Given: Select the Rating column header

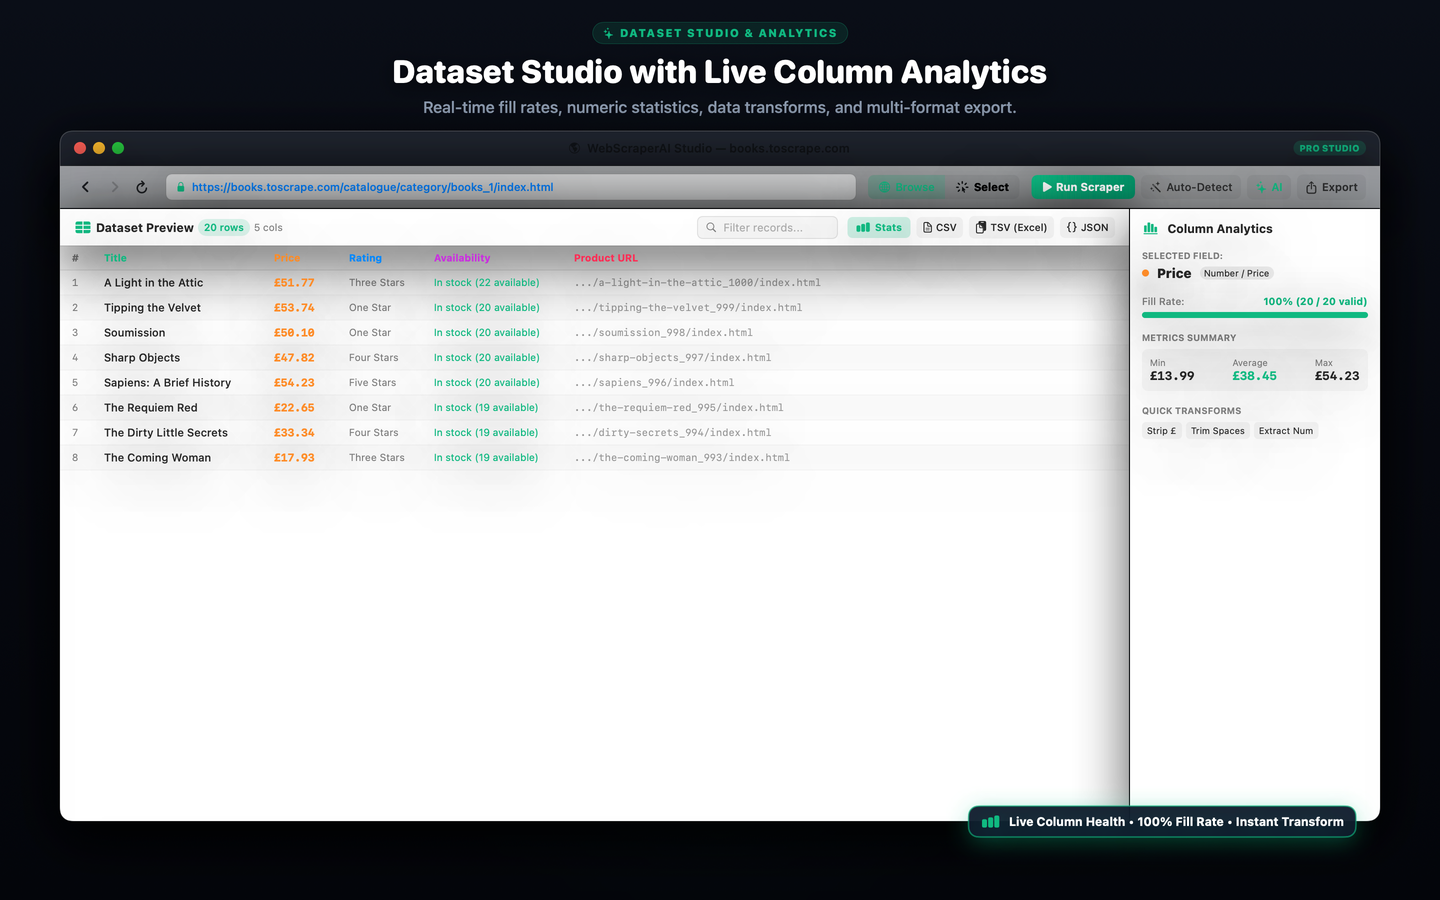Looking at the screenshot, I should click(365, 258).
